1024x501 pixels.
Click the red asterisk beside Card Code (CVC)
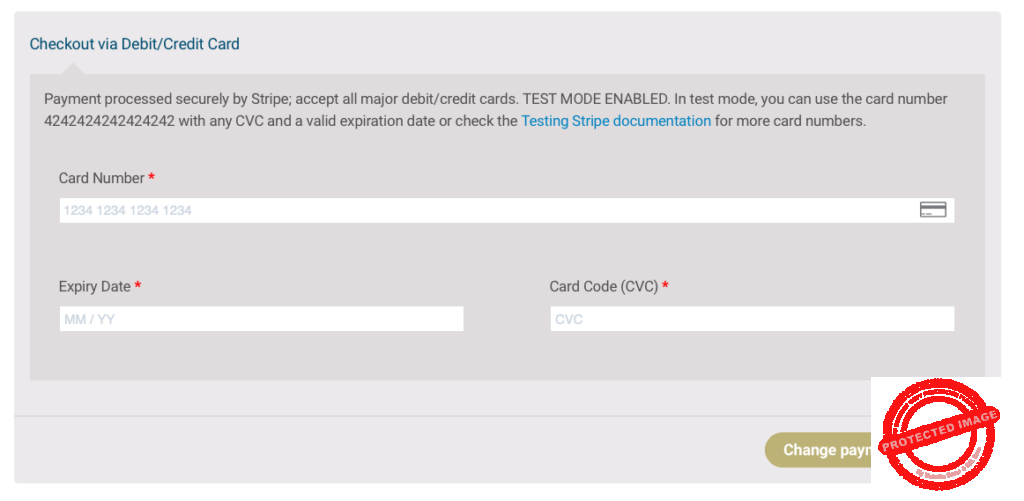point(665,287)
